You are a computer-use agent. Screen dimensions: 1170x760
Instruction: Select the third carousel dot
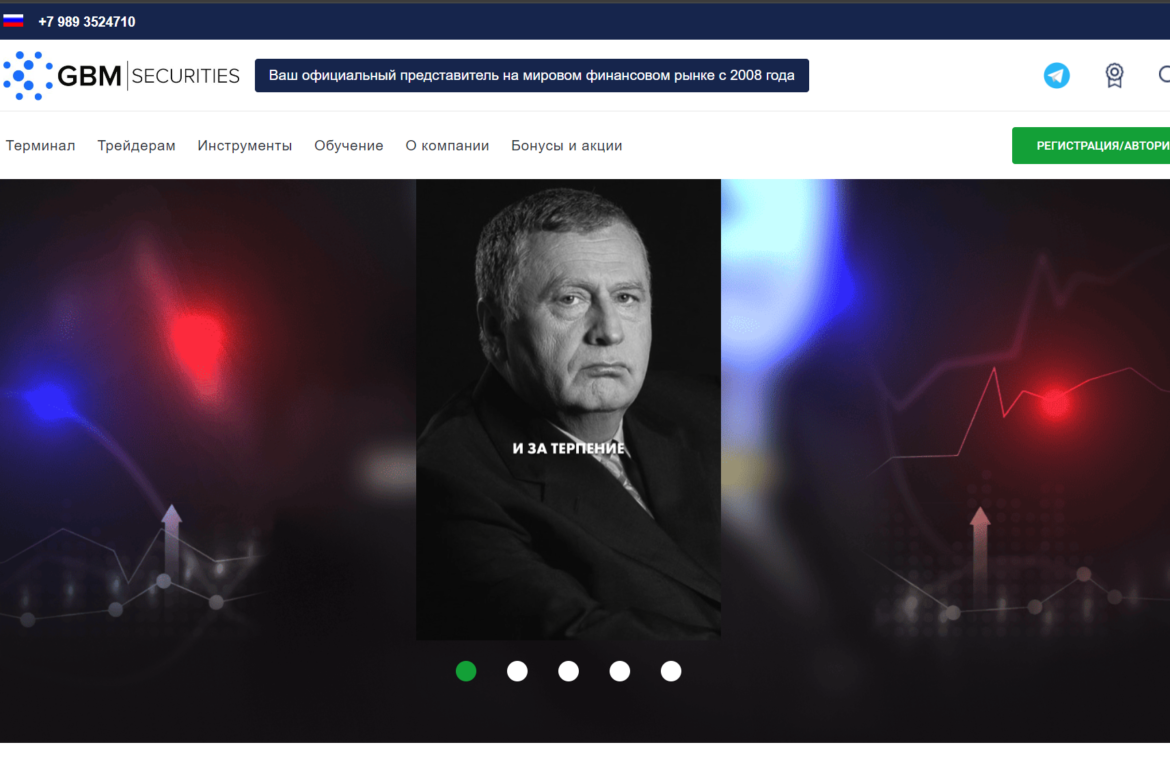coord(569,671)
